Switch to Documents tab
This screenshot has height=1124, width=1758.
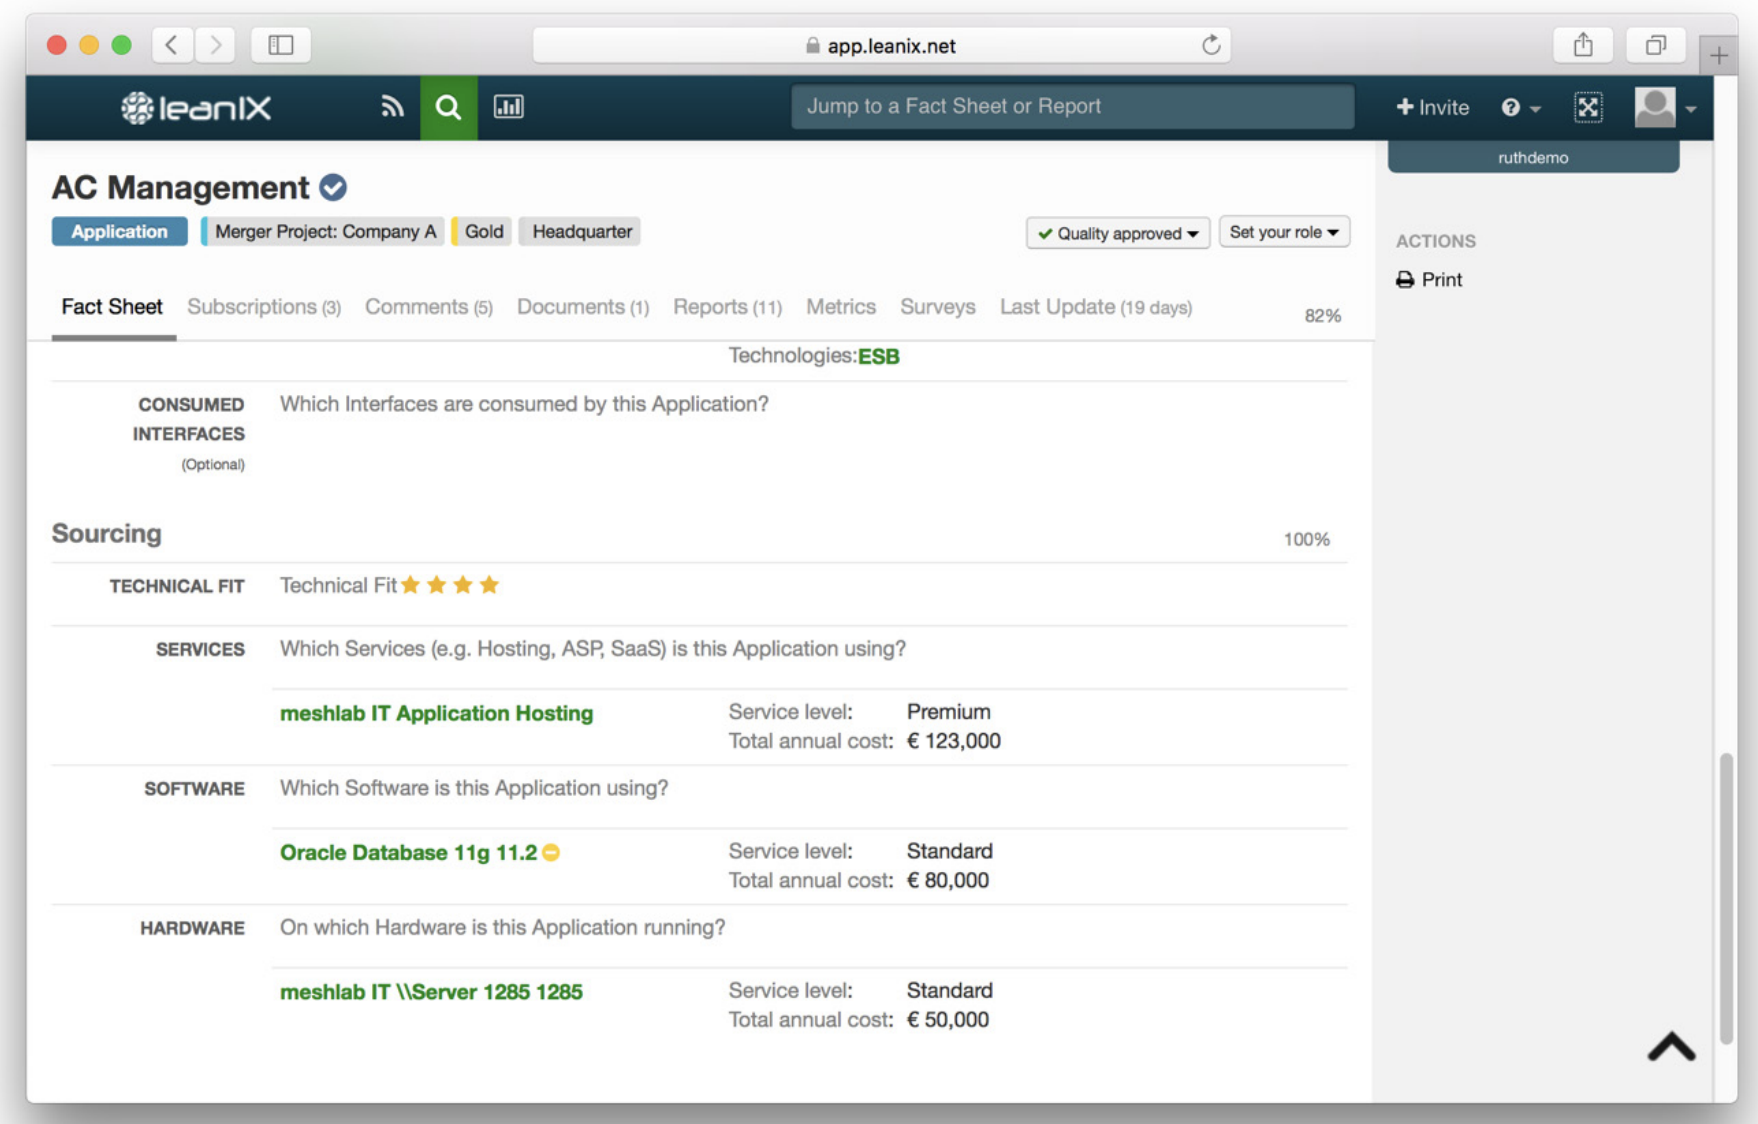point(583,307)
